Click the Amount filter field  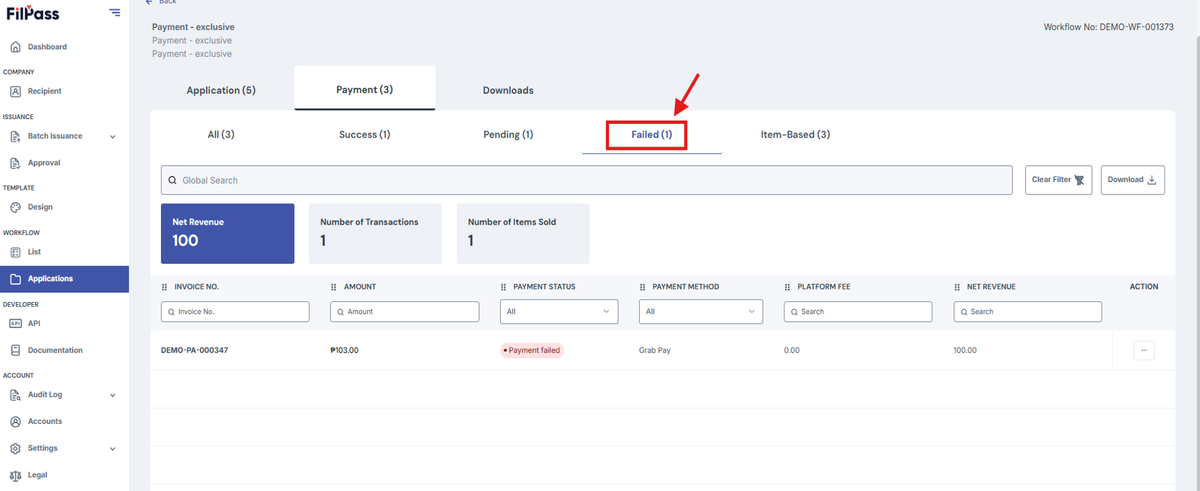(x=405, y=311)
